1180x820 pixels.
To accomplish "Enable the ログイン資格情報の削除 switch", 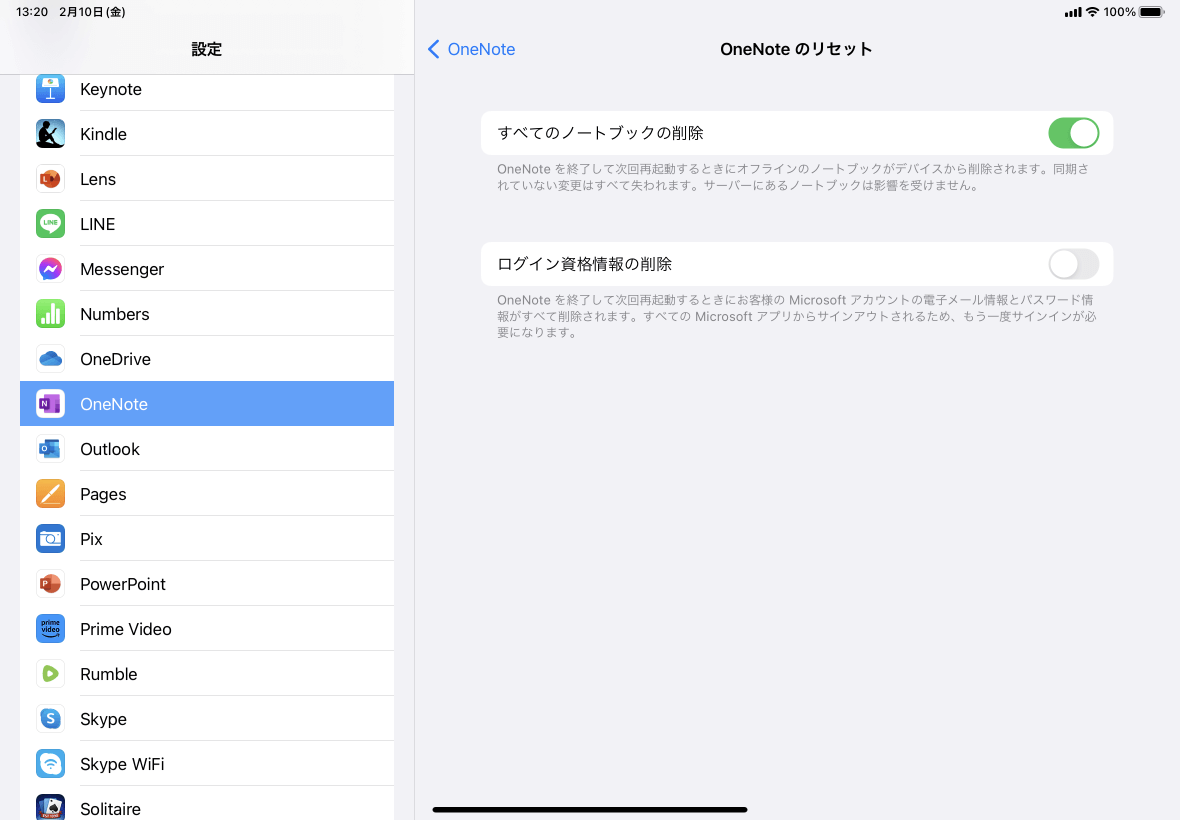I will pyautogui.click(x=1074, y=264).
